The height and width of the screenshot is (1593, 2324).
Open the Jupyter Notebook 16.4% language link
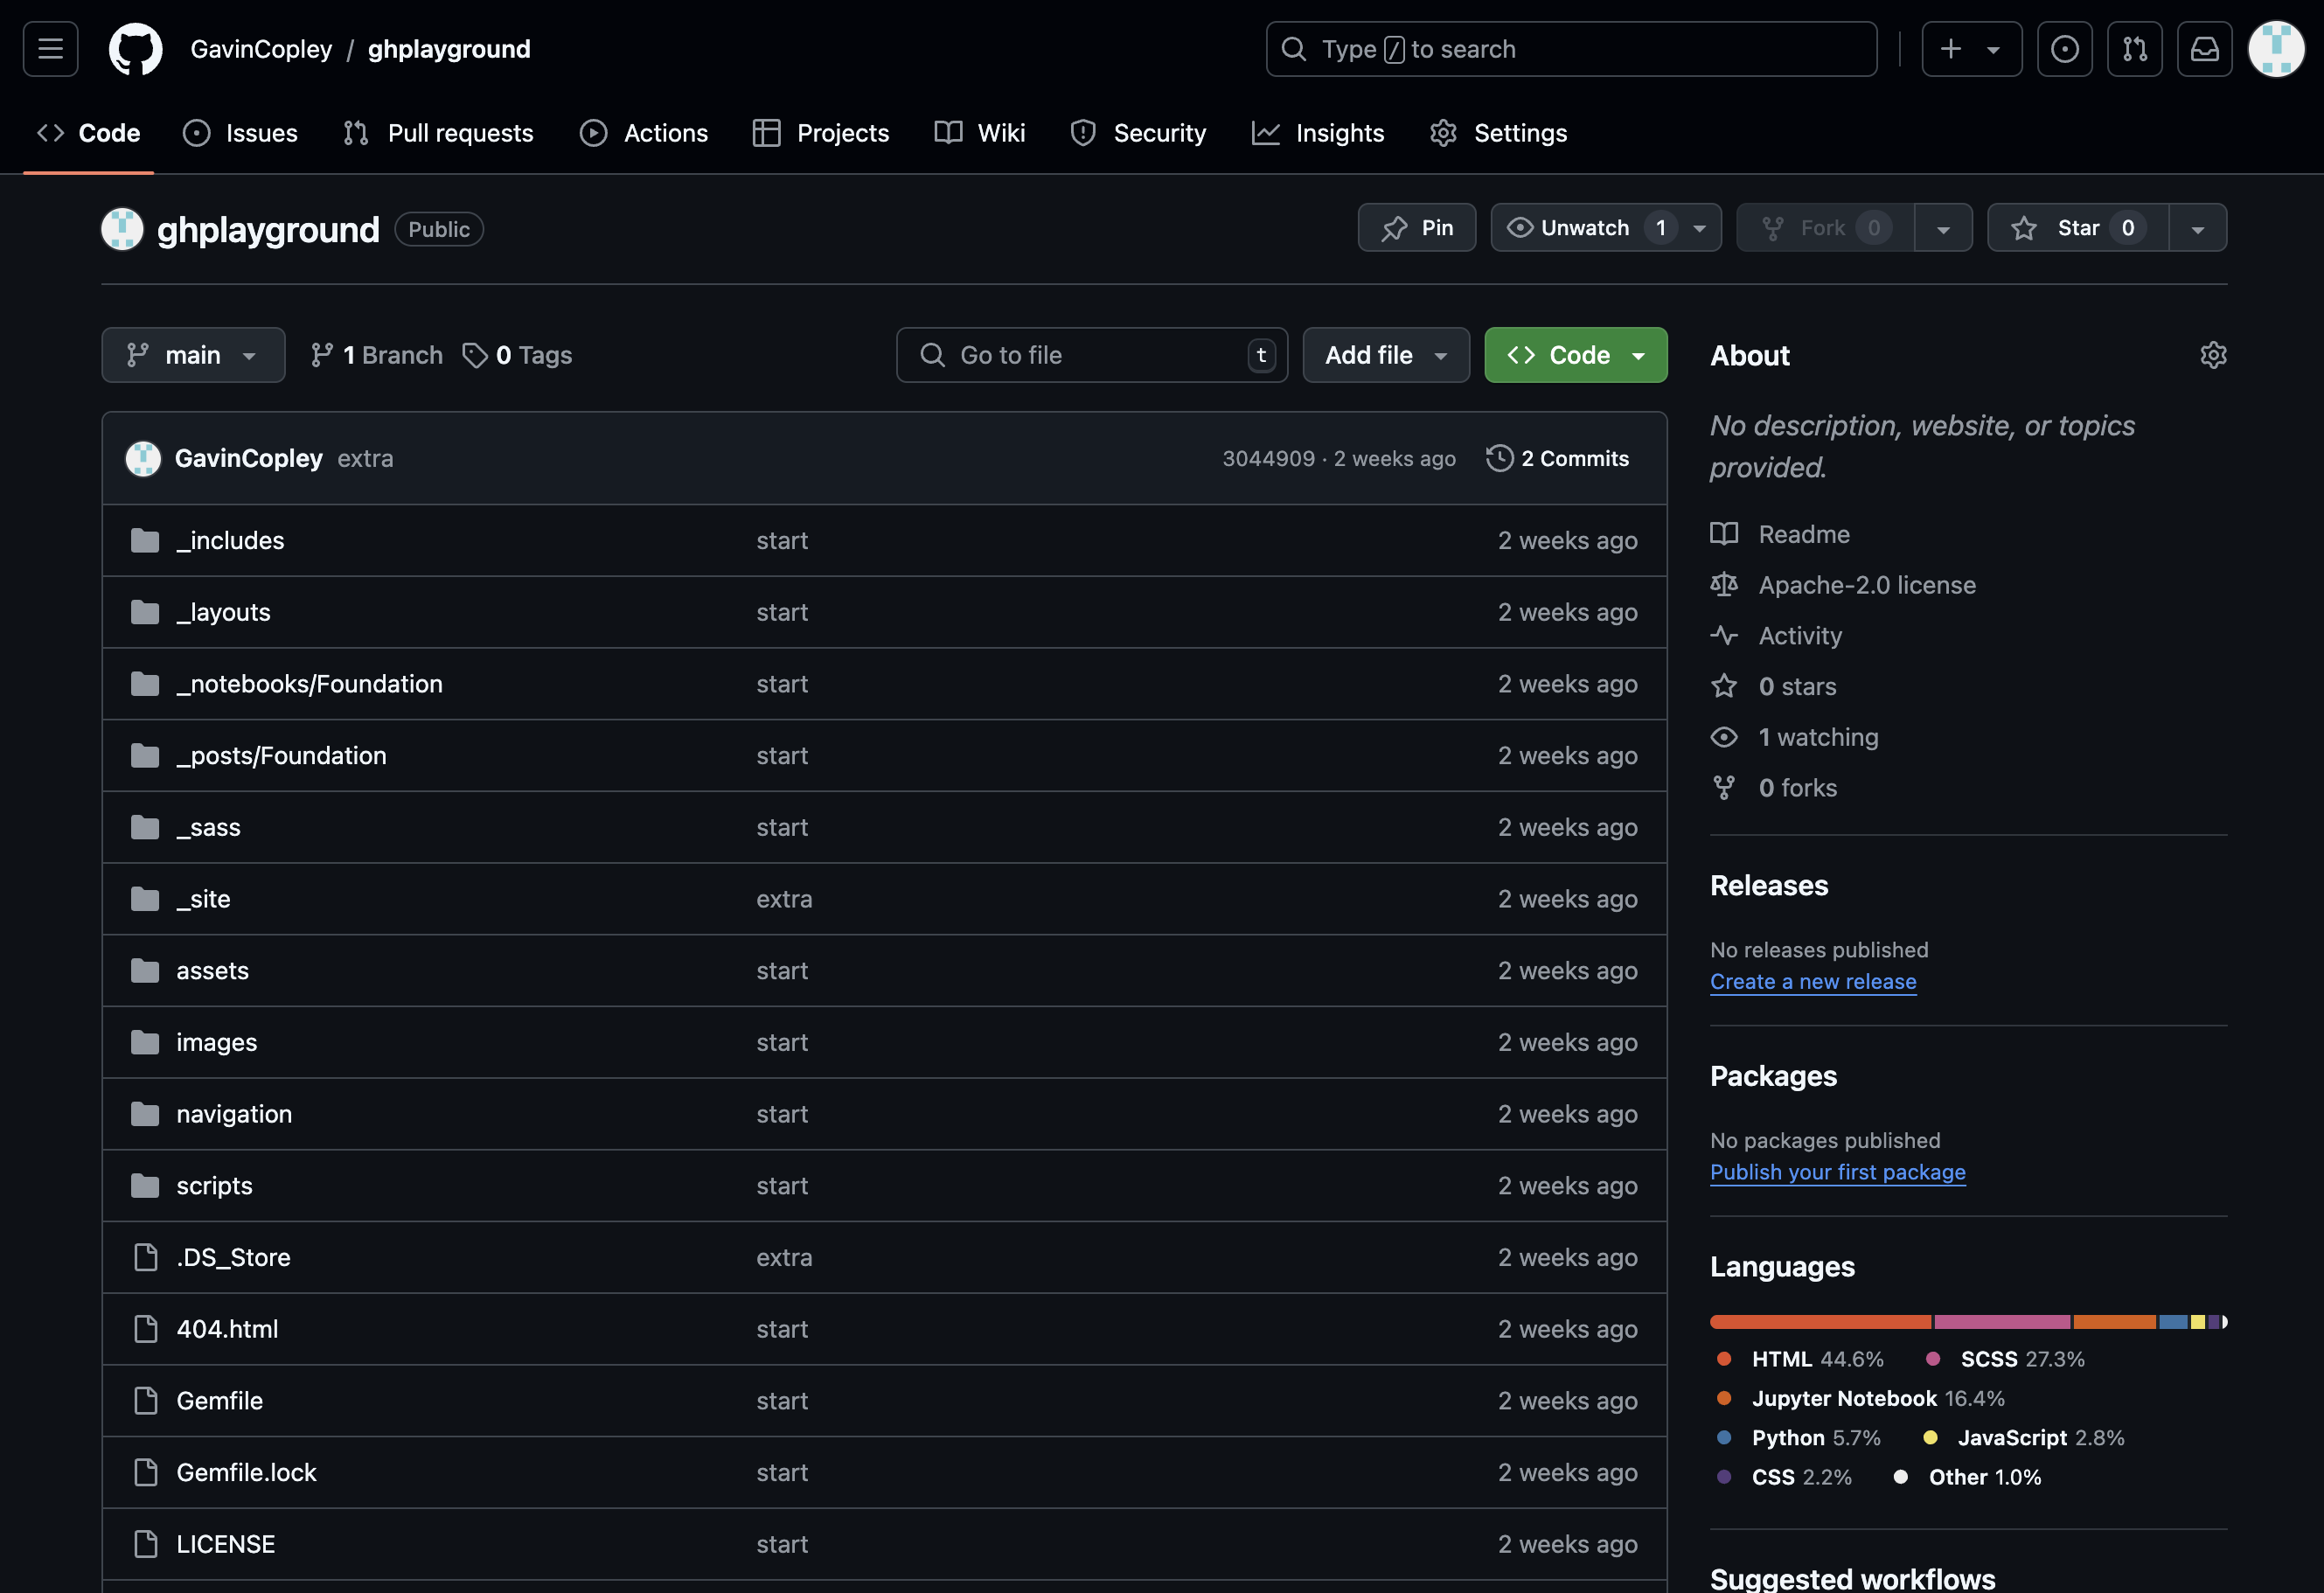point(1860,1398)
